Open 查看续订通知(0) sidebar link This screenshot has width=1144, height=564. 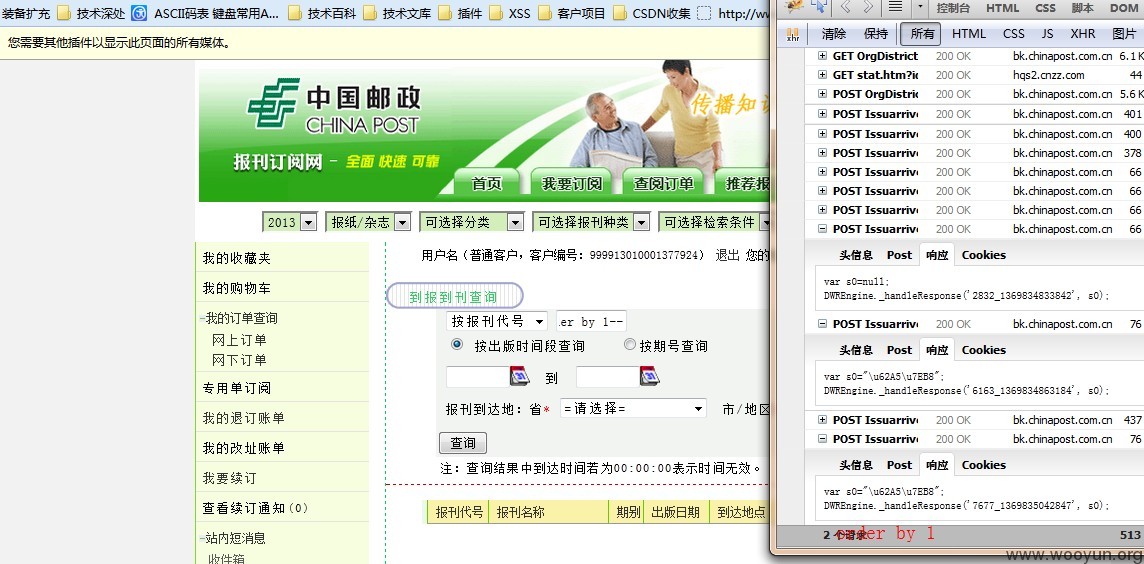pos(256,509)
